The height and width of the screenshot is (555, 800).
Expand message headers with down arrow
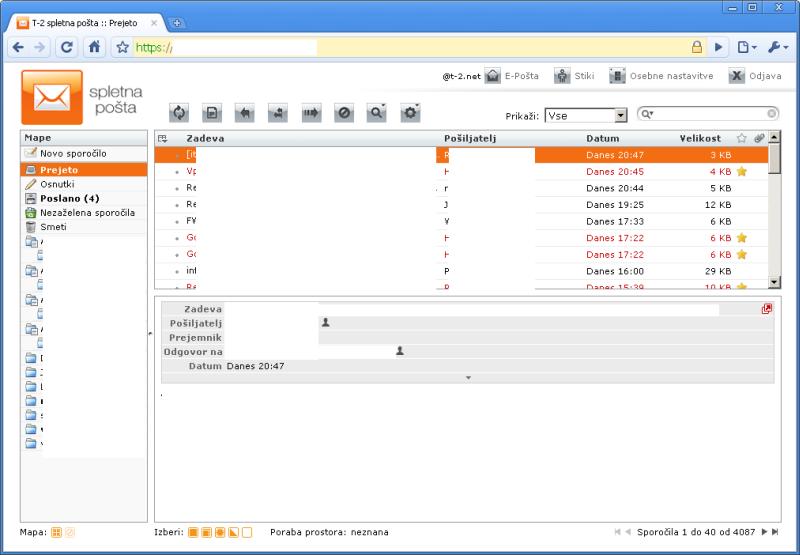coord(467,378)
